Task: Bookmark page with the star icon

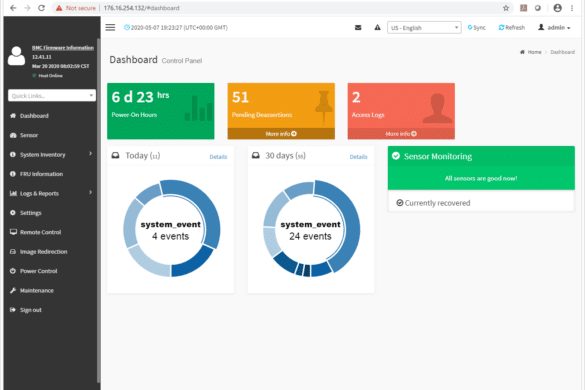Action: [506, 8]
